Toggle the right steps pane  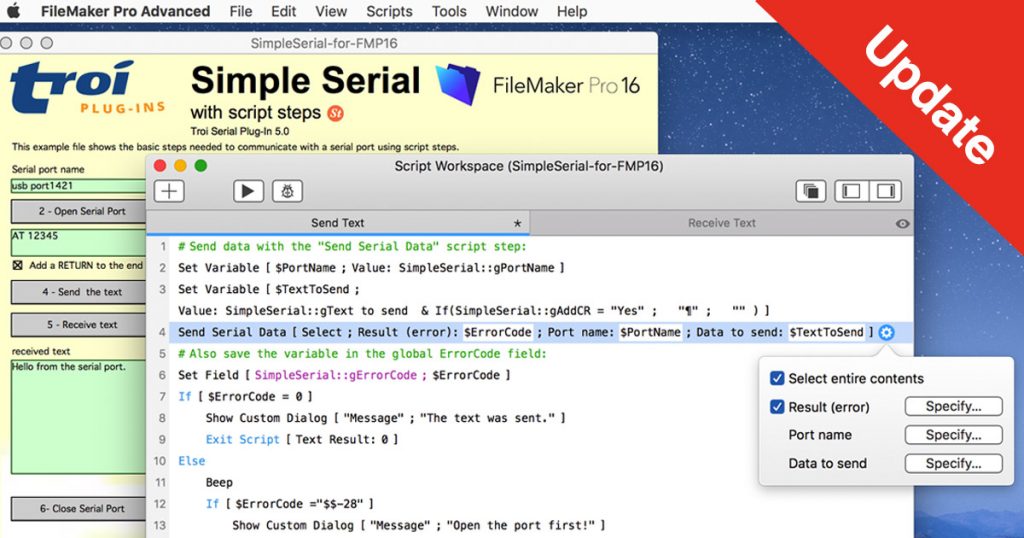[x=886, y=191]
